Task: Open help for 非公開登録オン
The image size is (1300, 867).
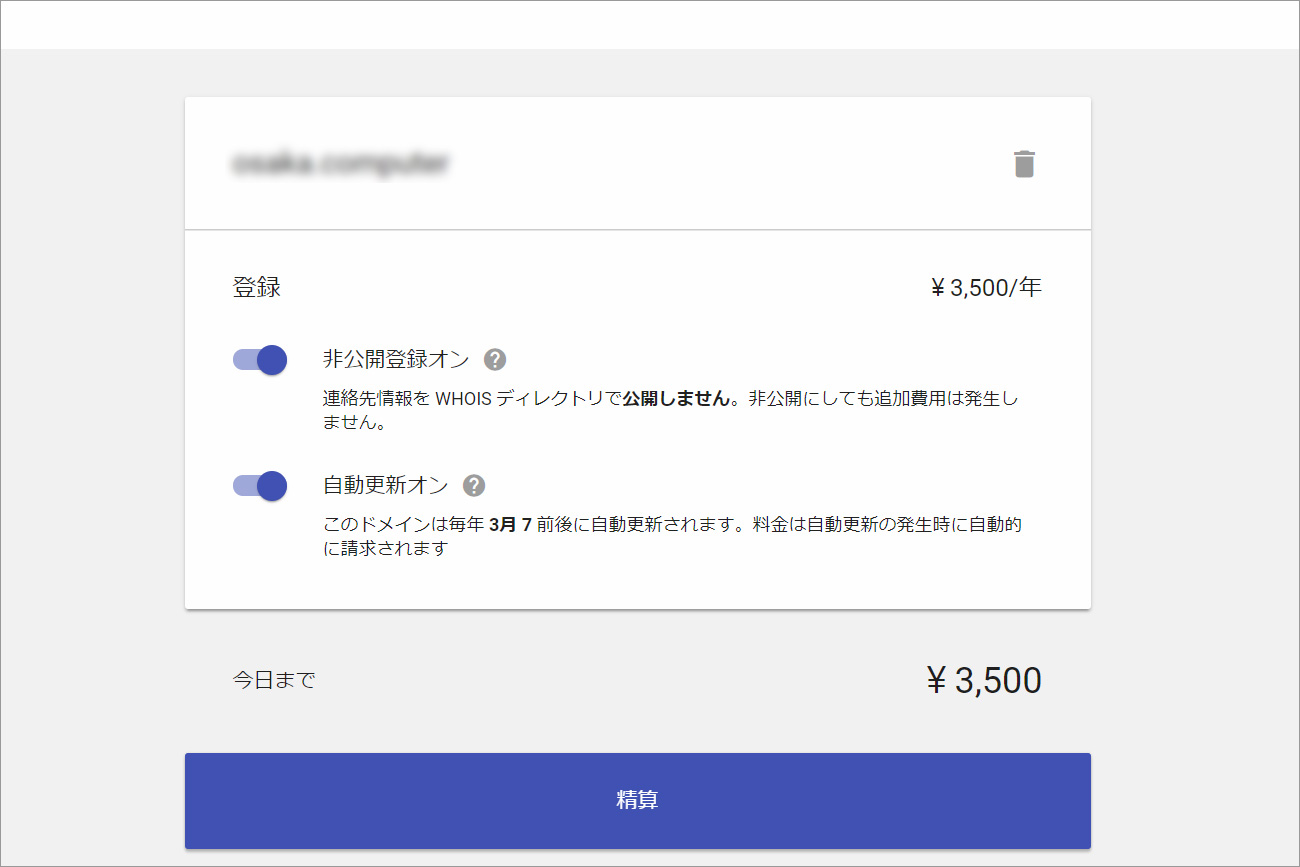Action: pos(494,360)
